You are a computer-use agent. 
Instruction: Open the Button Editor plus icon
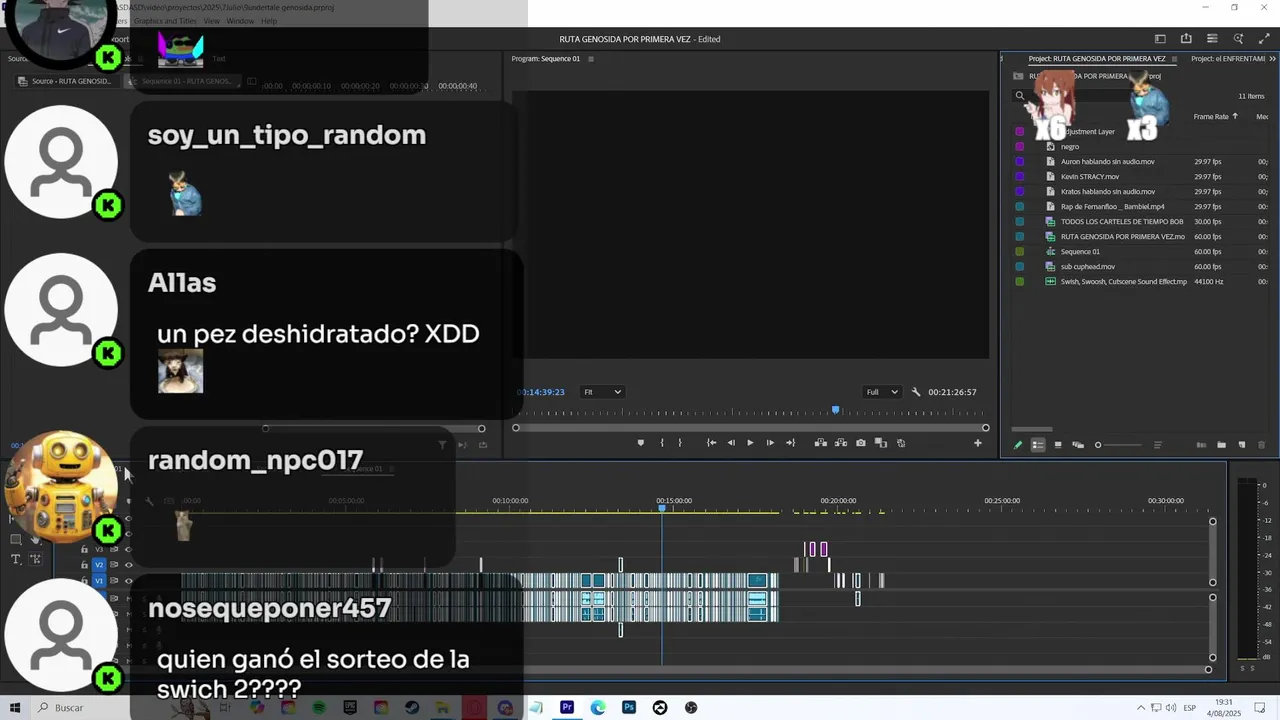[x=978, y=443]
